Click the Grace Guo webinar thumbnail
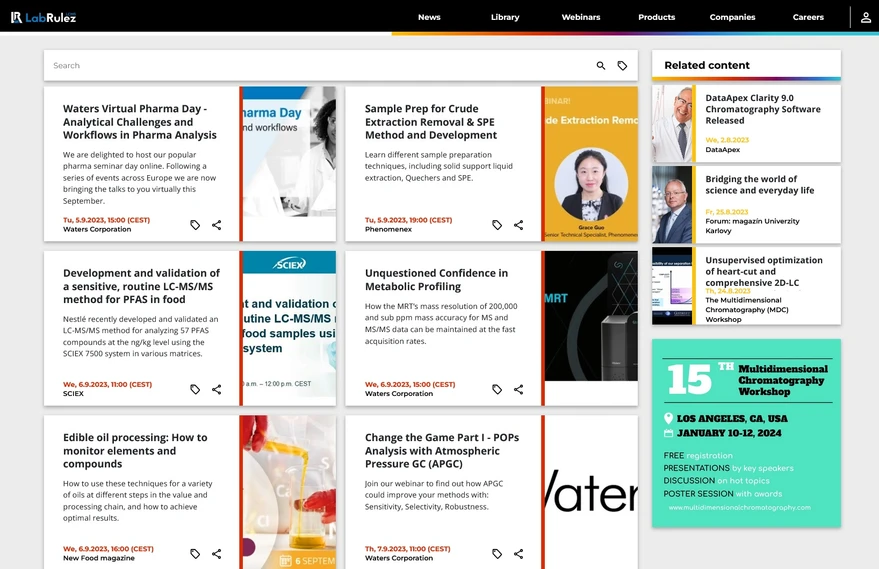 [x=591, y=164]
